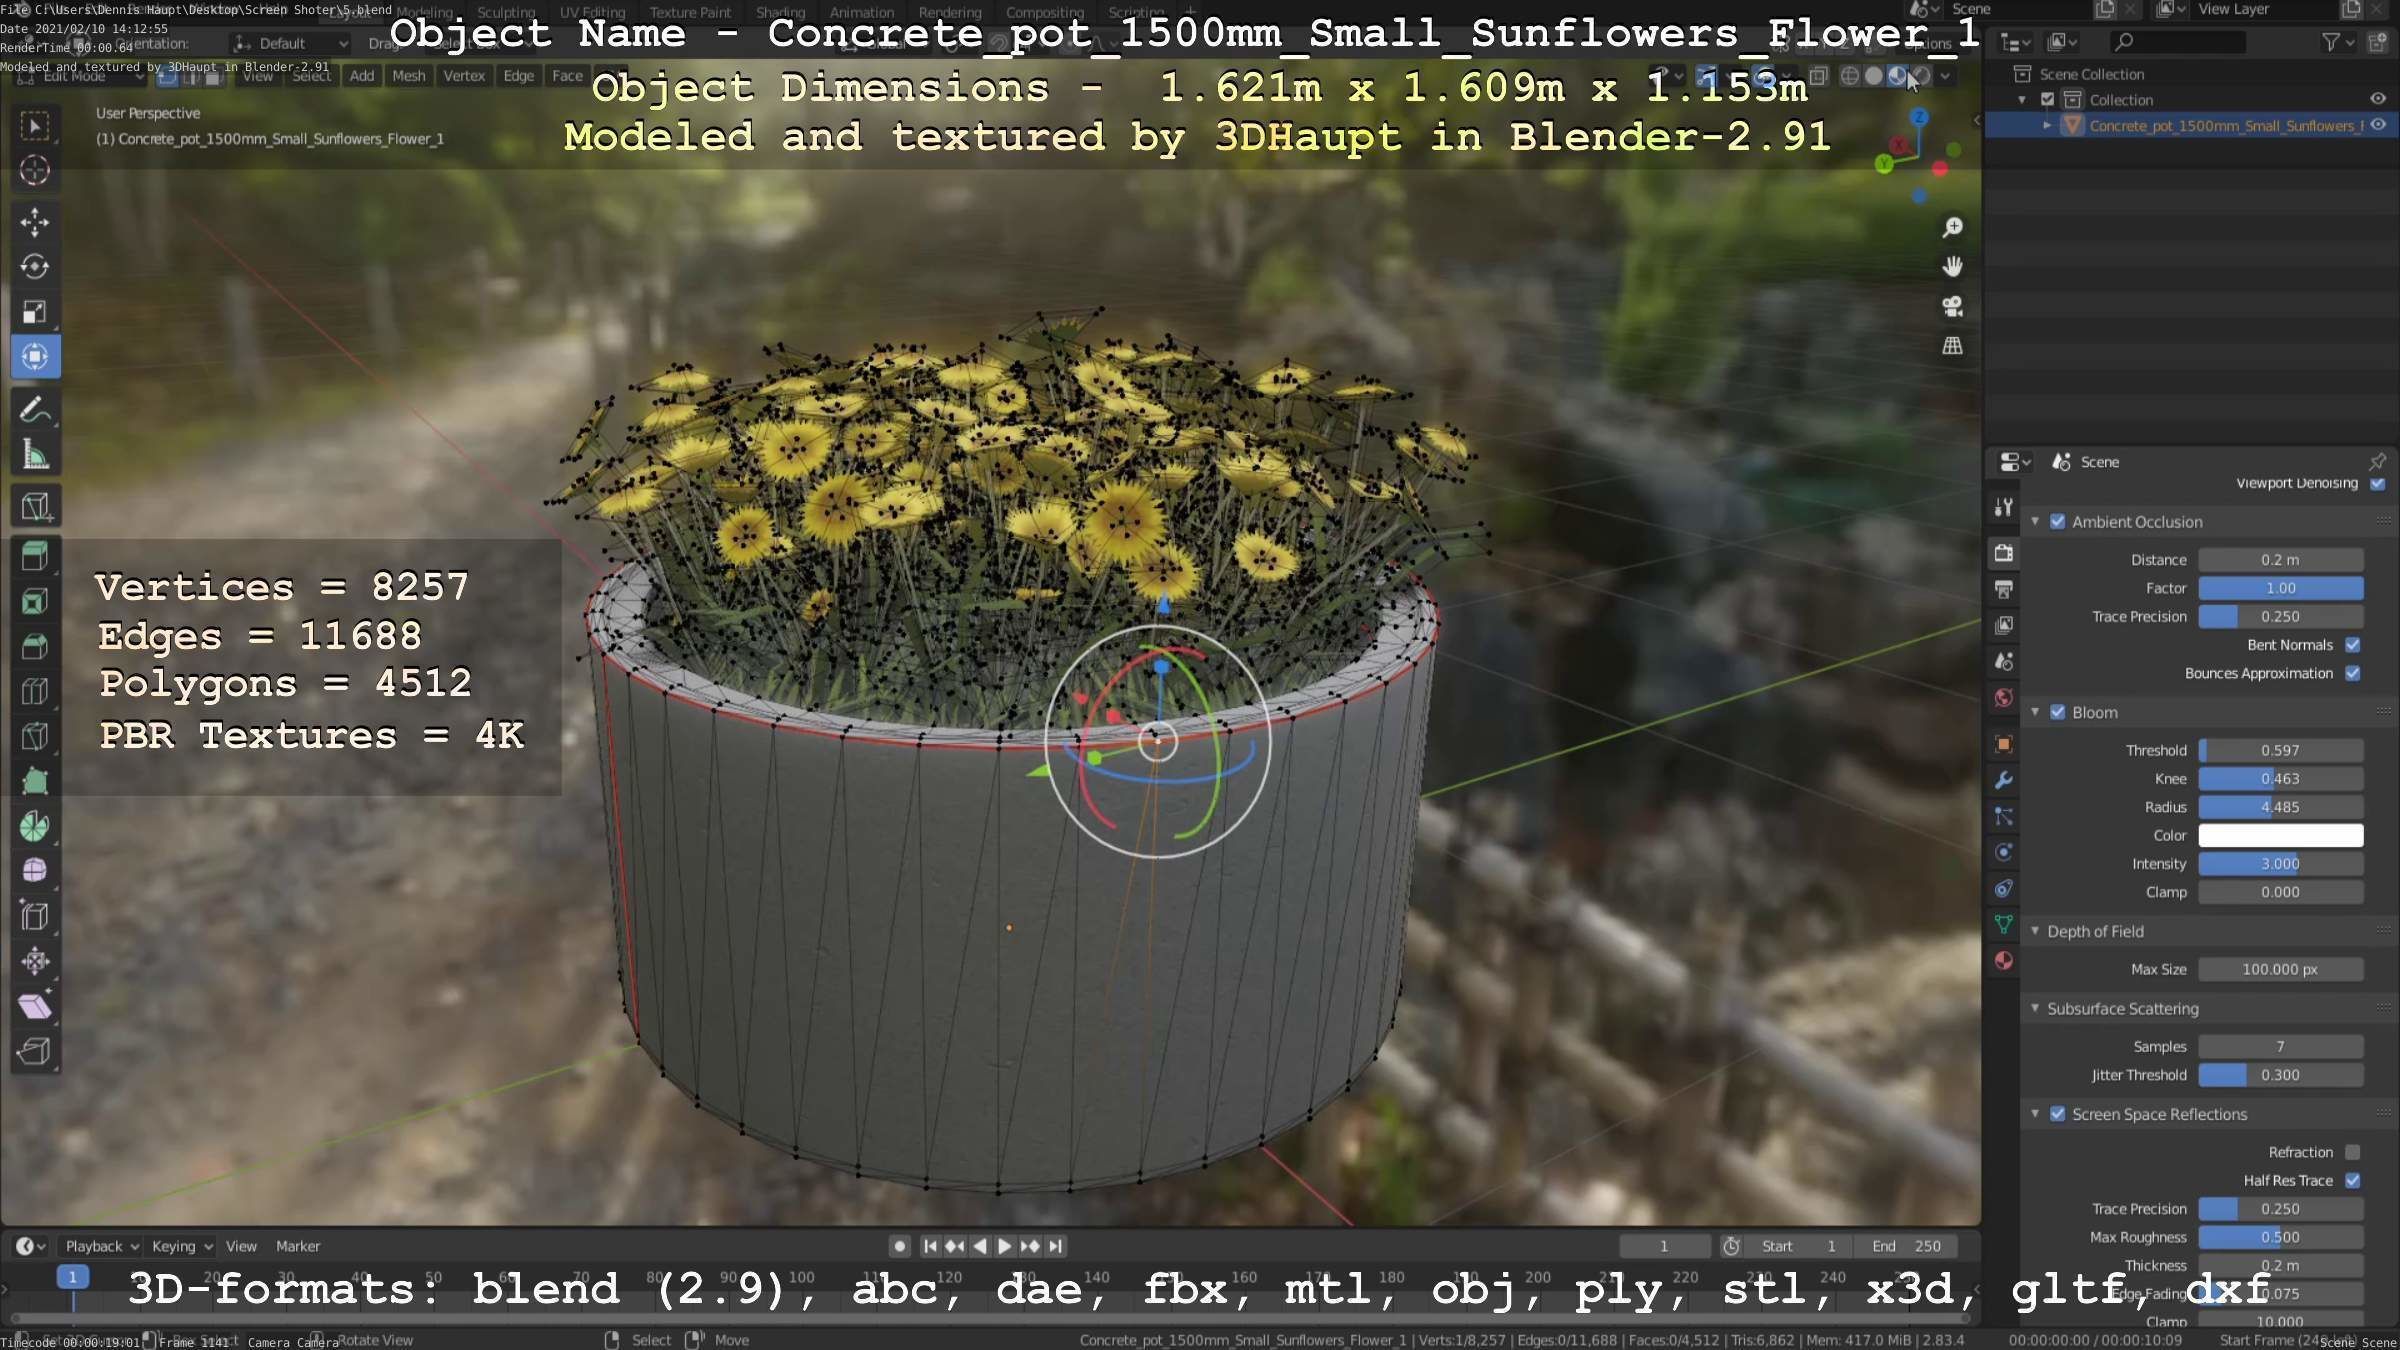Select the Transform tool
The width and height of the screenshot is (2400, 1350).
(x=35, y=357)
